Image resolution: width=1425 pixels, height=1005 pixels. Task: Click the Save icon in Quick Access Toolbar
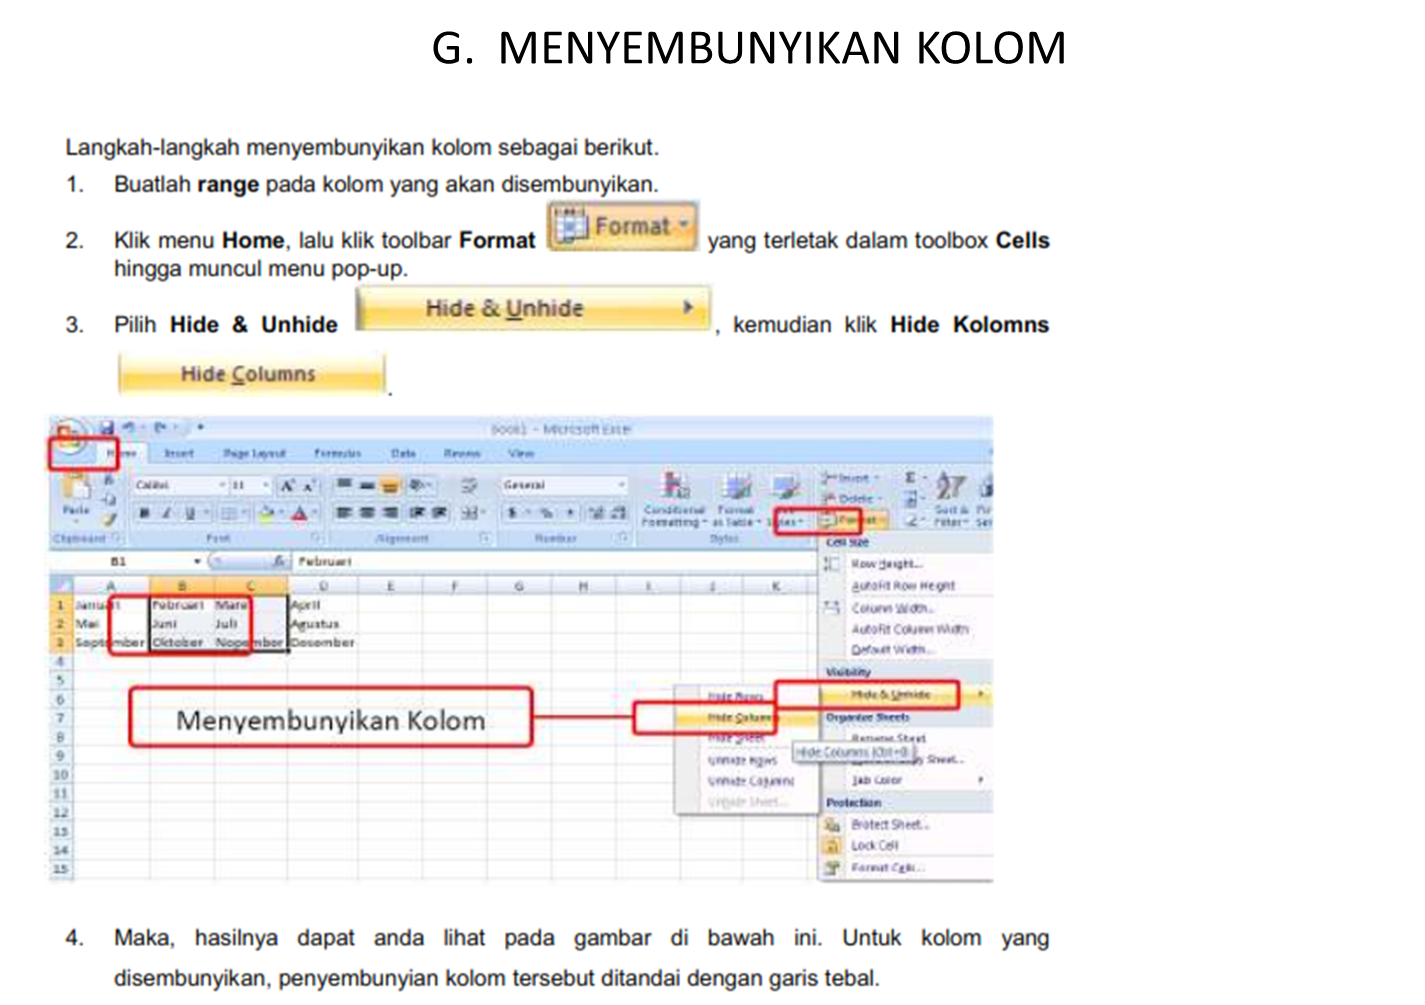107,426
